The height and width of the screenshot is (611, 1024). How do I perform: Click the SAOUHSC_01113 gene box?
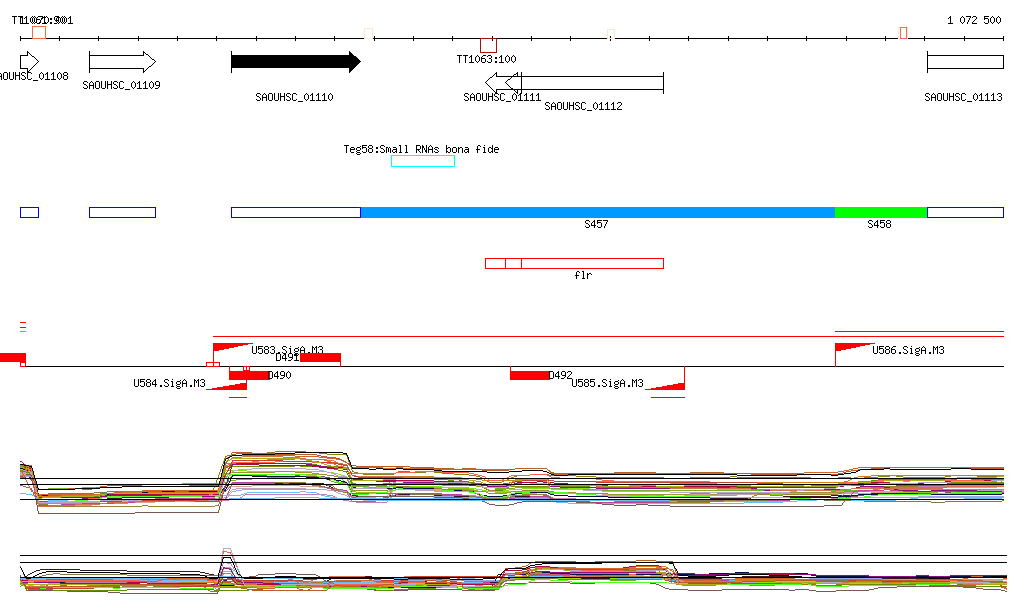(x=965, y=62)
